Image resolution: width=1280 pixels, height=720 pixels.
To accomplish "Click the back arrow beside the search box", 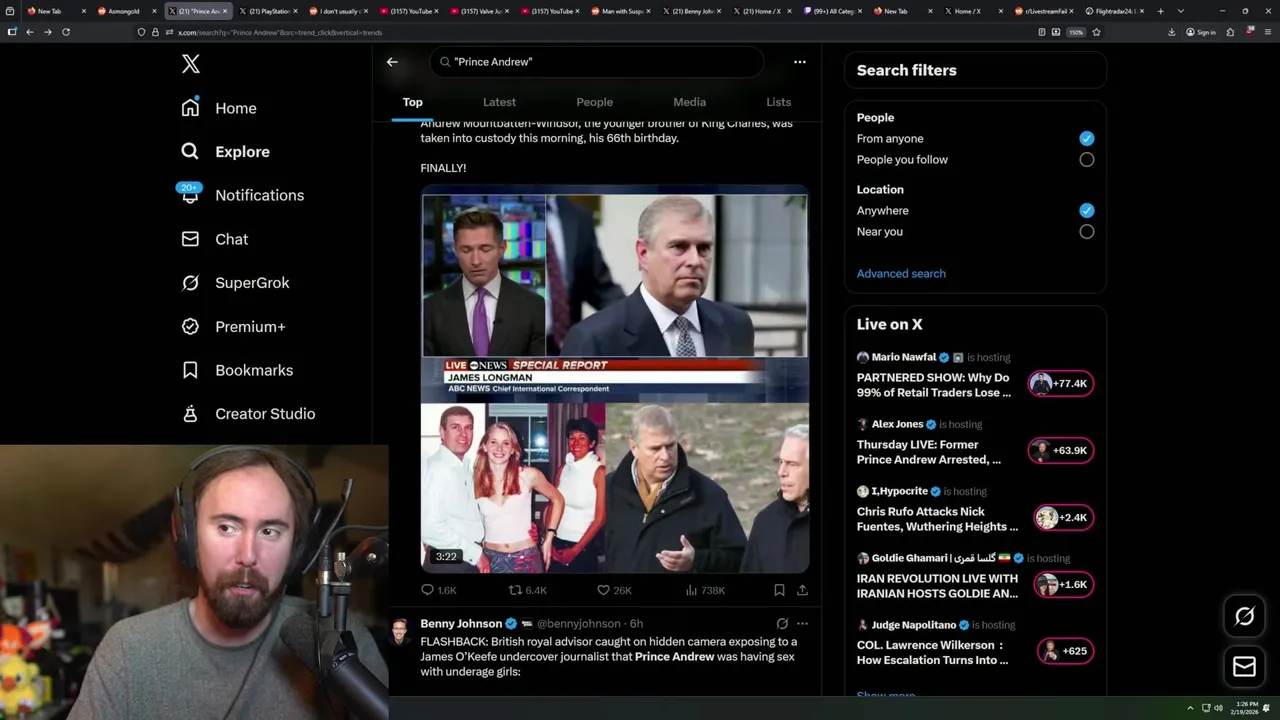I will [392, 62].
